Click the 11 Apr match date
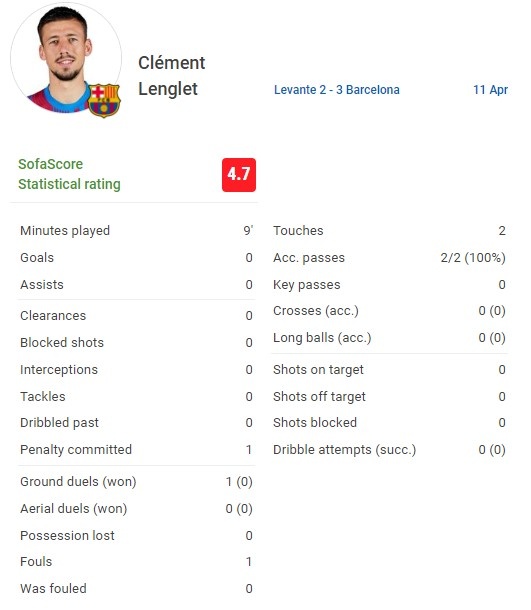 tap(490, 90)
